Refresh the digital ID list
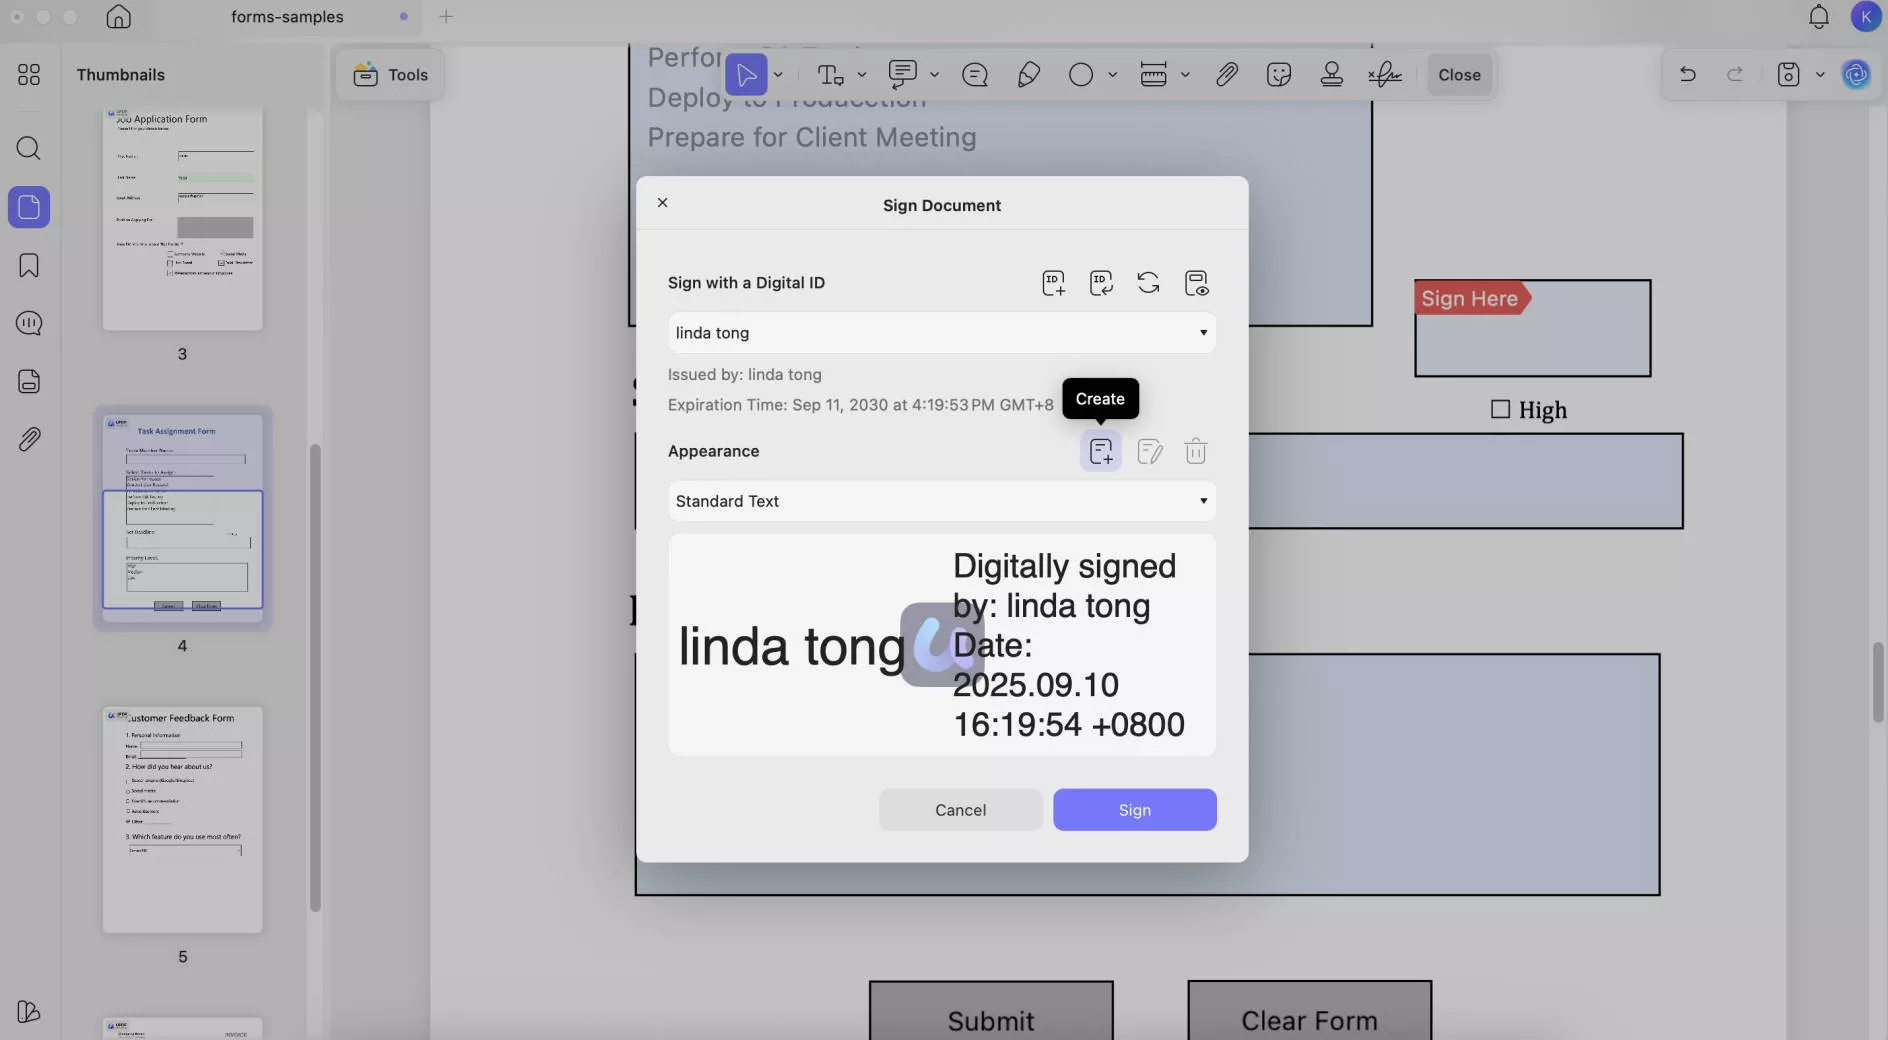 coord(1148,283)
